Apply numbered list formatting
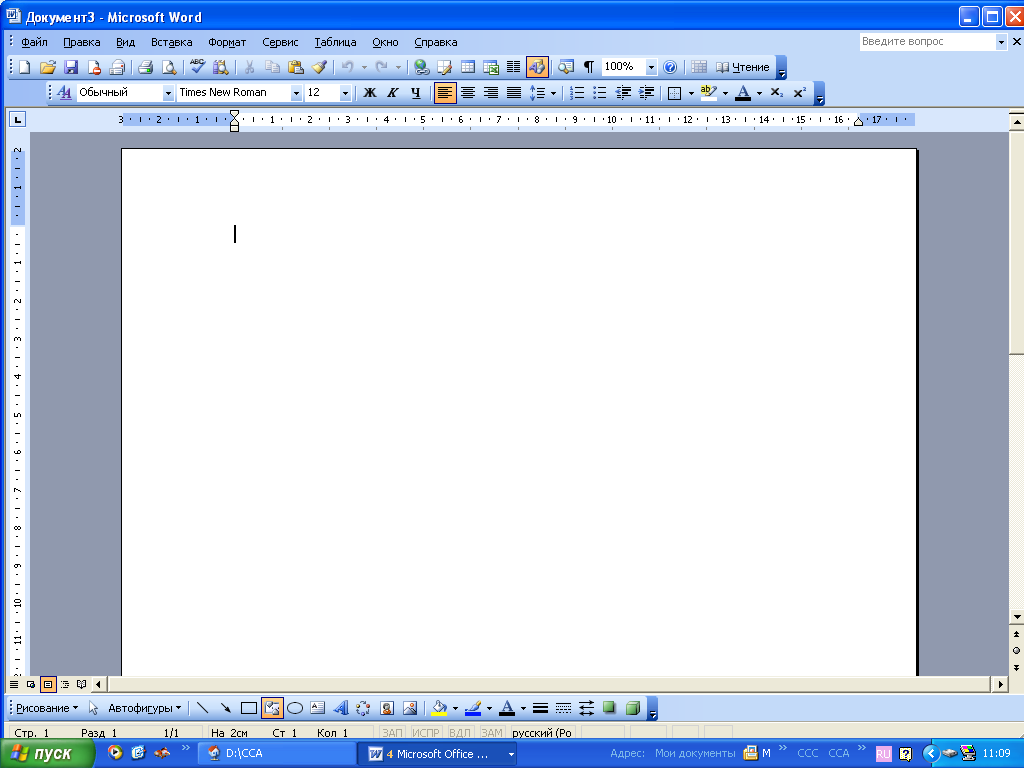The height and width of the screenshot is (768, 1024). pos(577,93)
